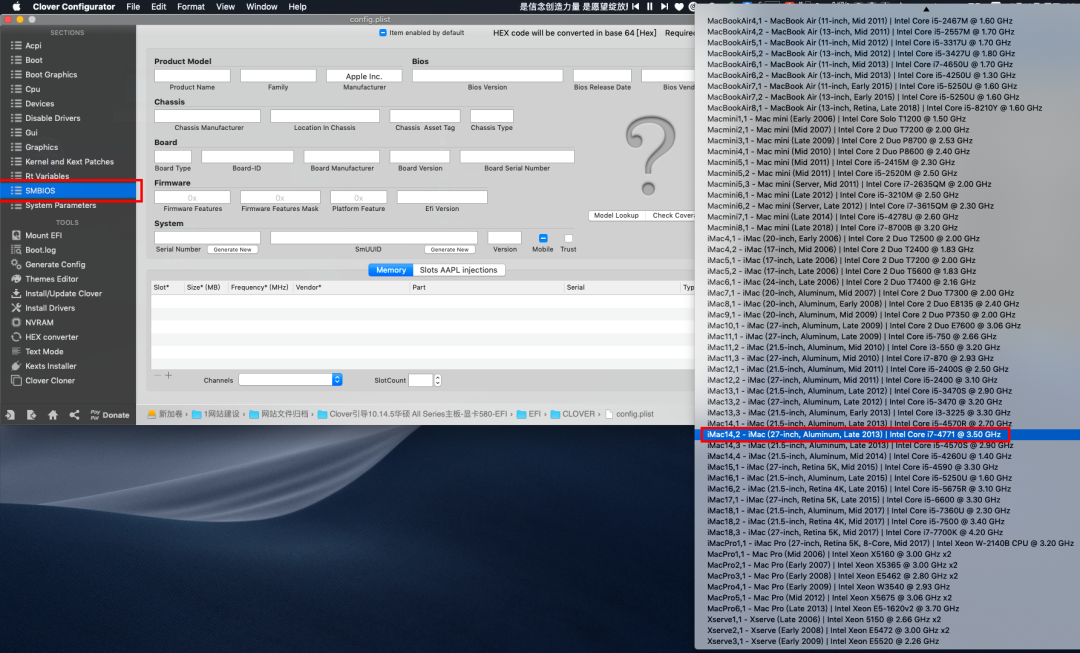Click the Efi Version input field

(442, 197)
